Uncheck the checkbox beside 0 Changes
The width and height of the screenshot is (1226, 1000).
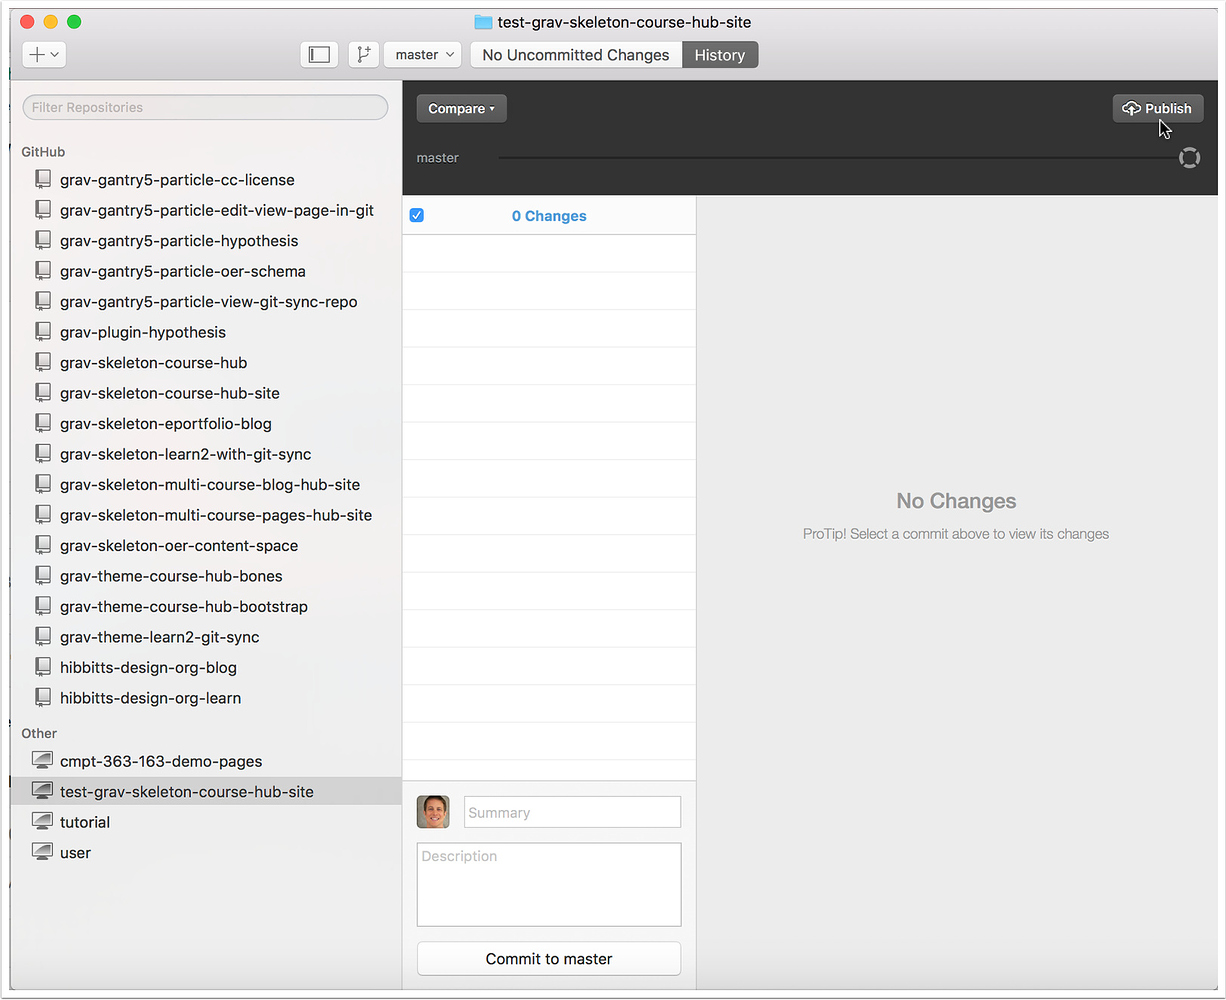pyautogui.click(x=416, y=215)
